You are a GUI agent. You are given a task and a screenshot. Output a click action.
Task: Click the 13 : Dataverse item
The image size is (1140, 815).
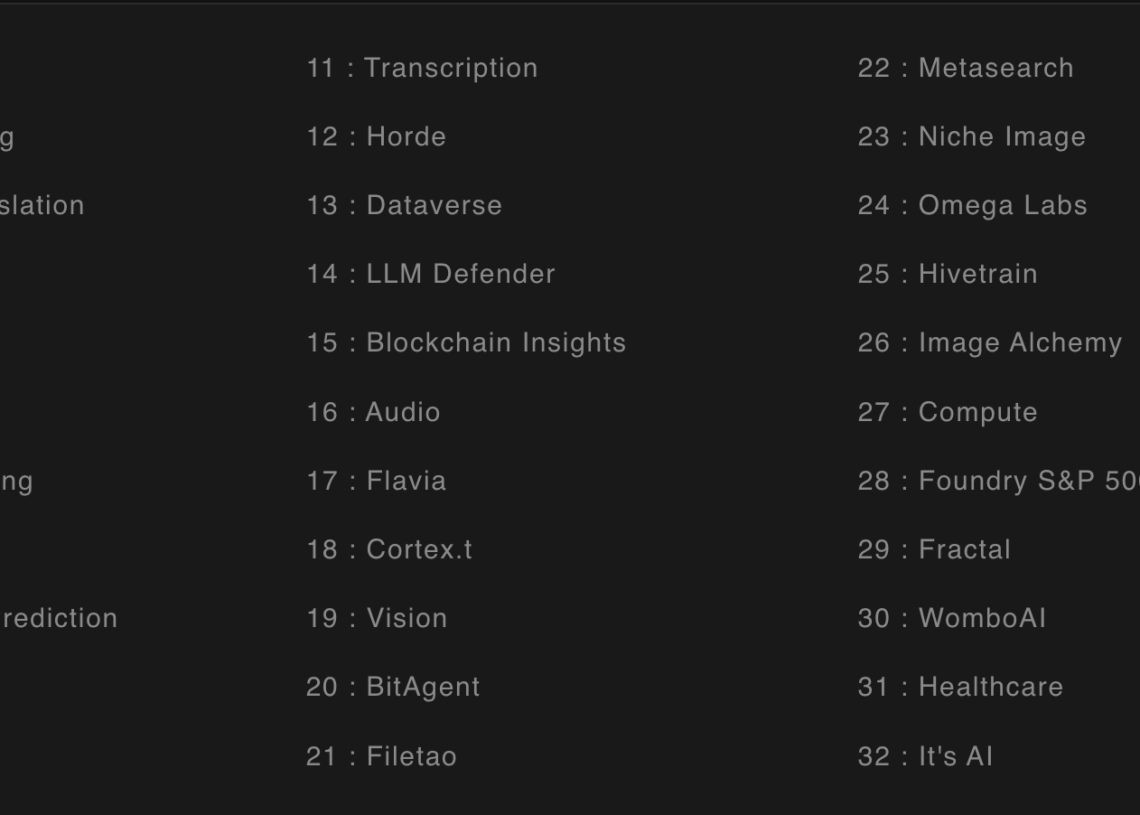click(404, 205)
